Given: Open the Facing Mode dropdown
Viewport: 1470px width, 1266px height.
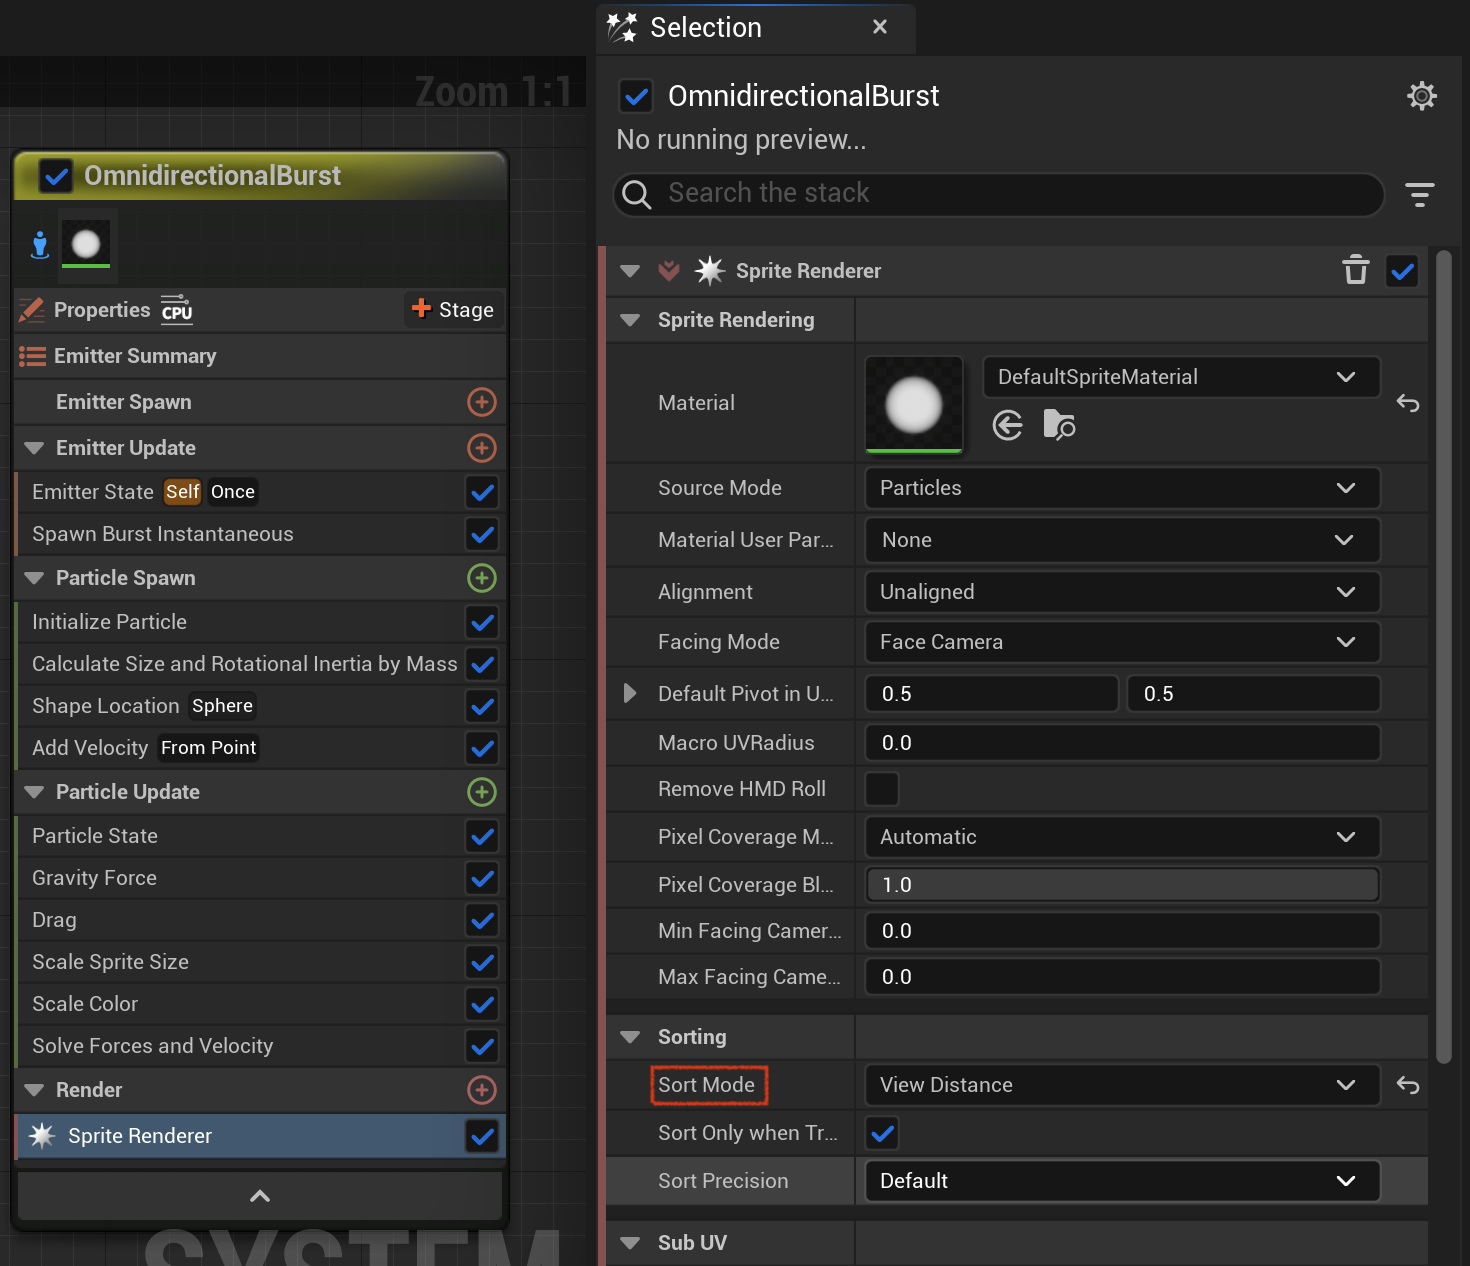Looking at the screenshot, I should click(1122, 642).
